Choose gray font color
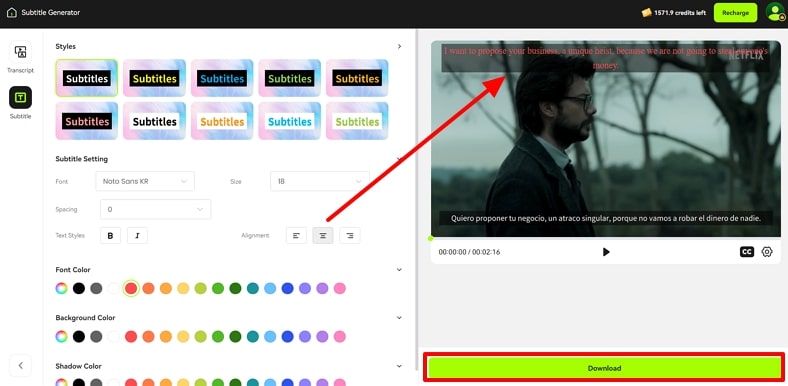This screenshot has height=386, width=788. point(96,288)
